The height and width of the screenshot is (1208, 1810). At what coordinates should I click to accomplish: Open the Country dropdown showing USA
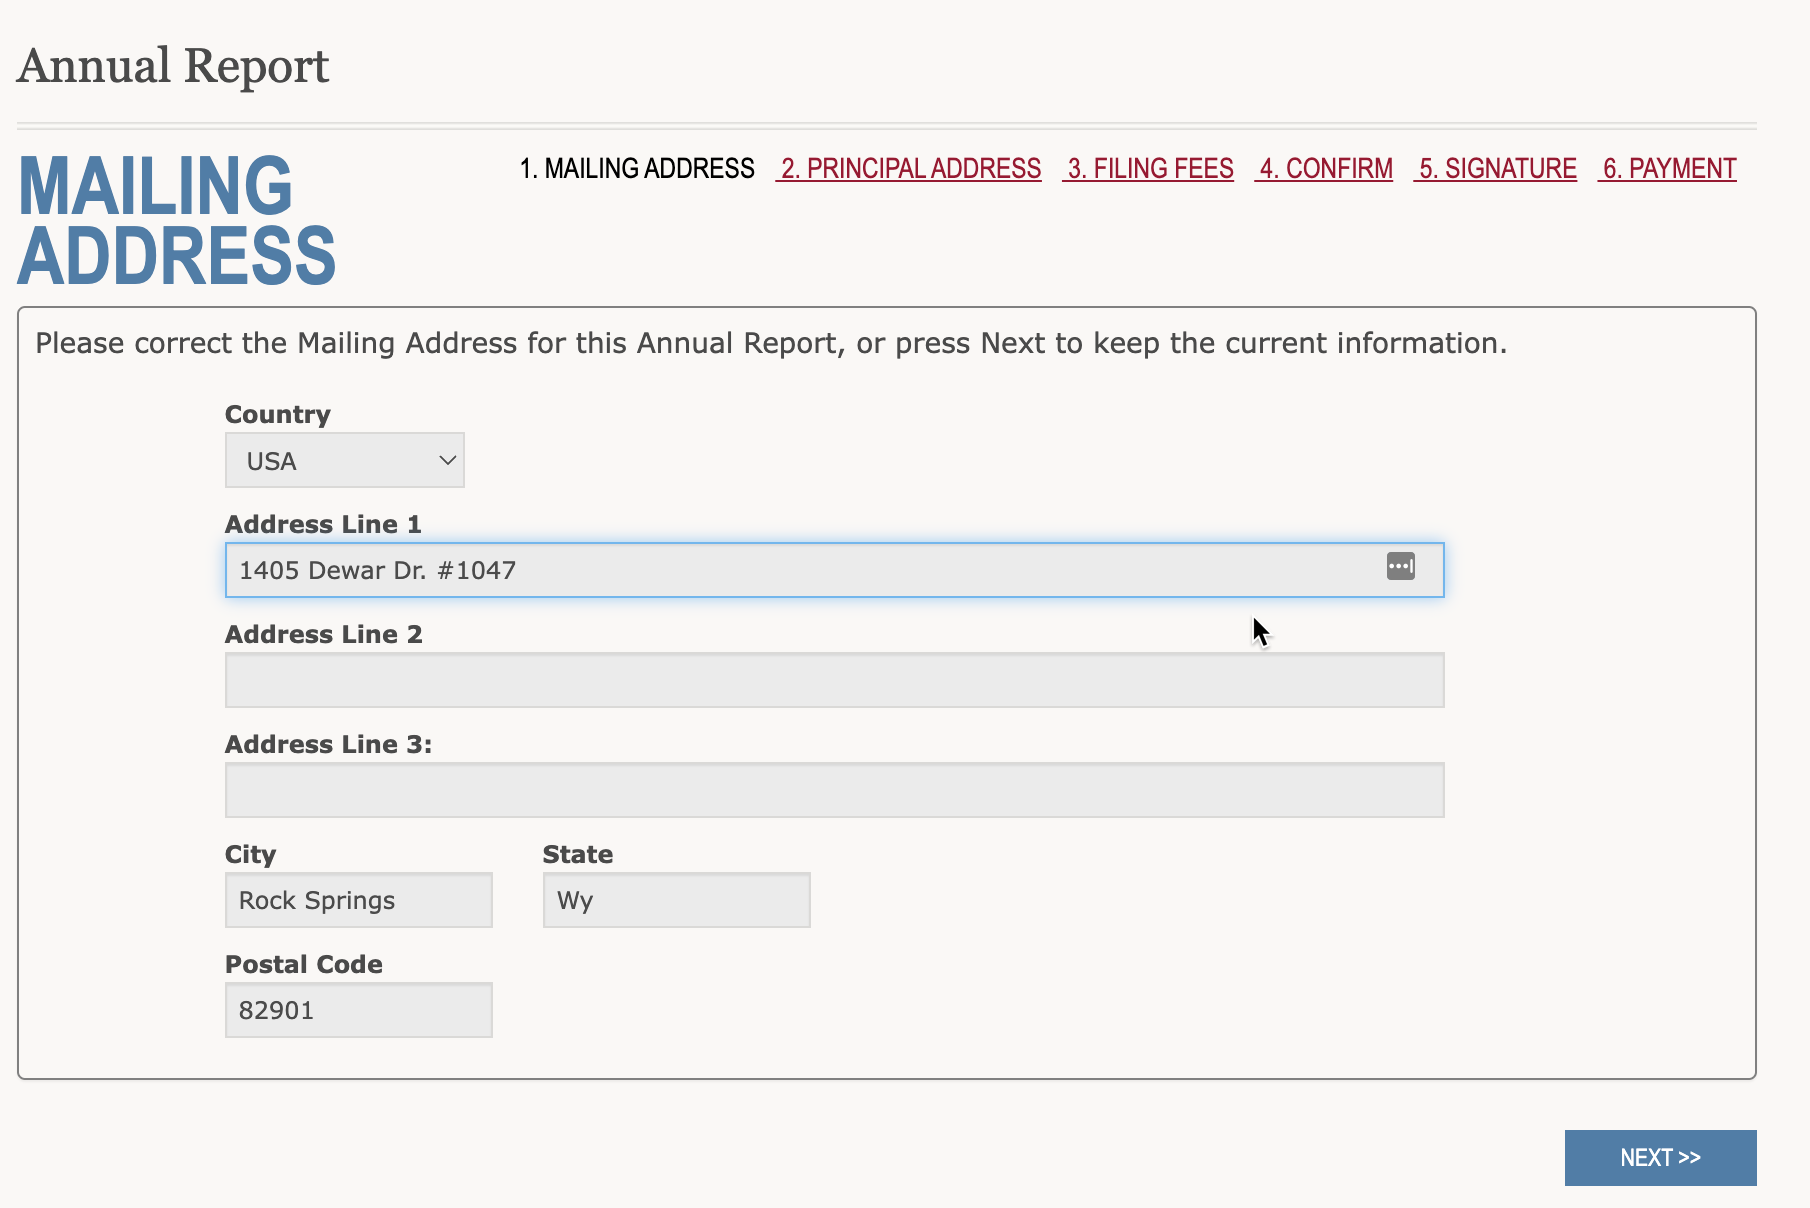[344, 461]
